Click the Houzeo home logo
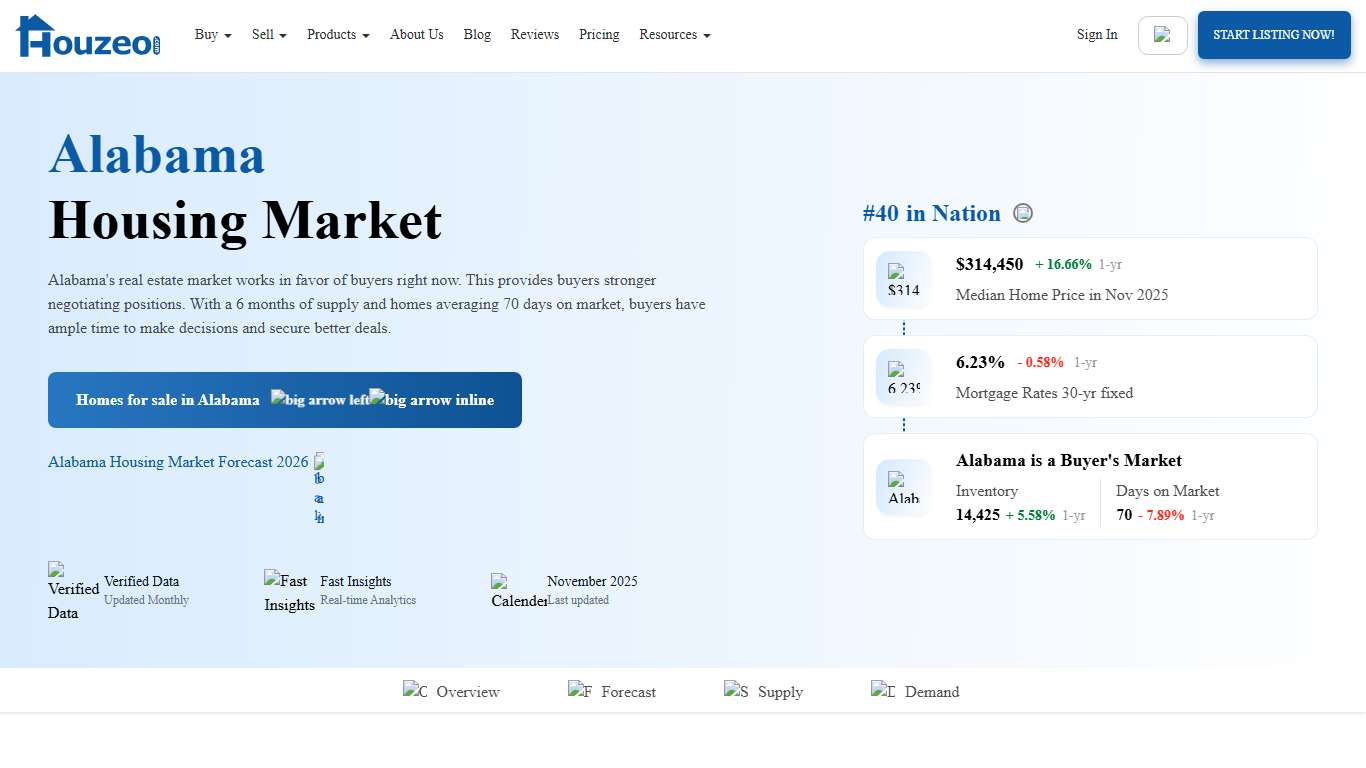The width and height of the screenshot is (1366, 768). click(x=87, y=34)
